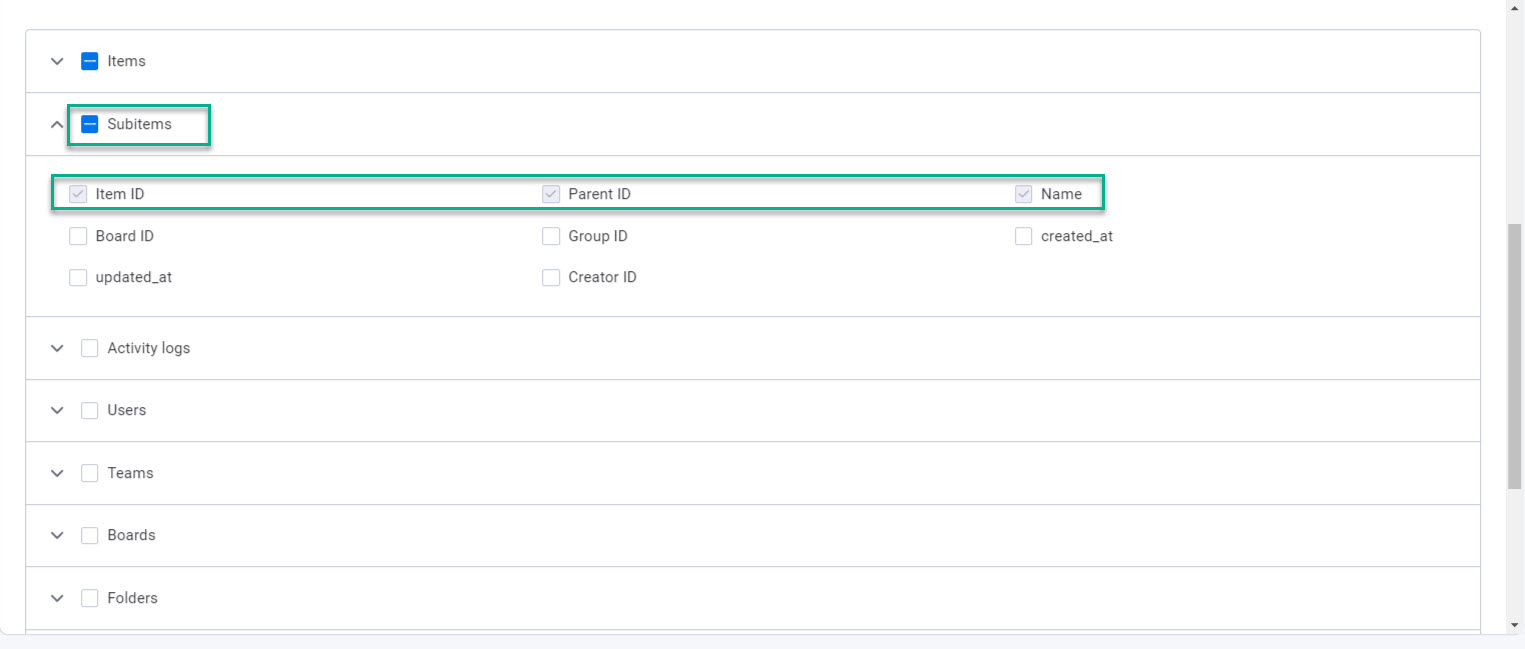Screen dimensions: 1525x649
Task: Expand the Activity logs section
Action: pos(57,349)
